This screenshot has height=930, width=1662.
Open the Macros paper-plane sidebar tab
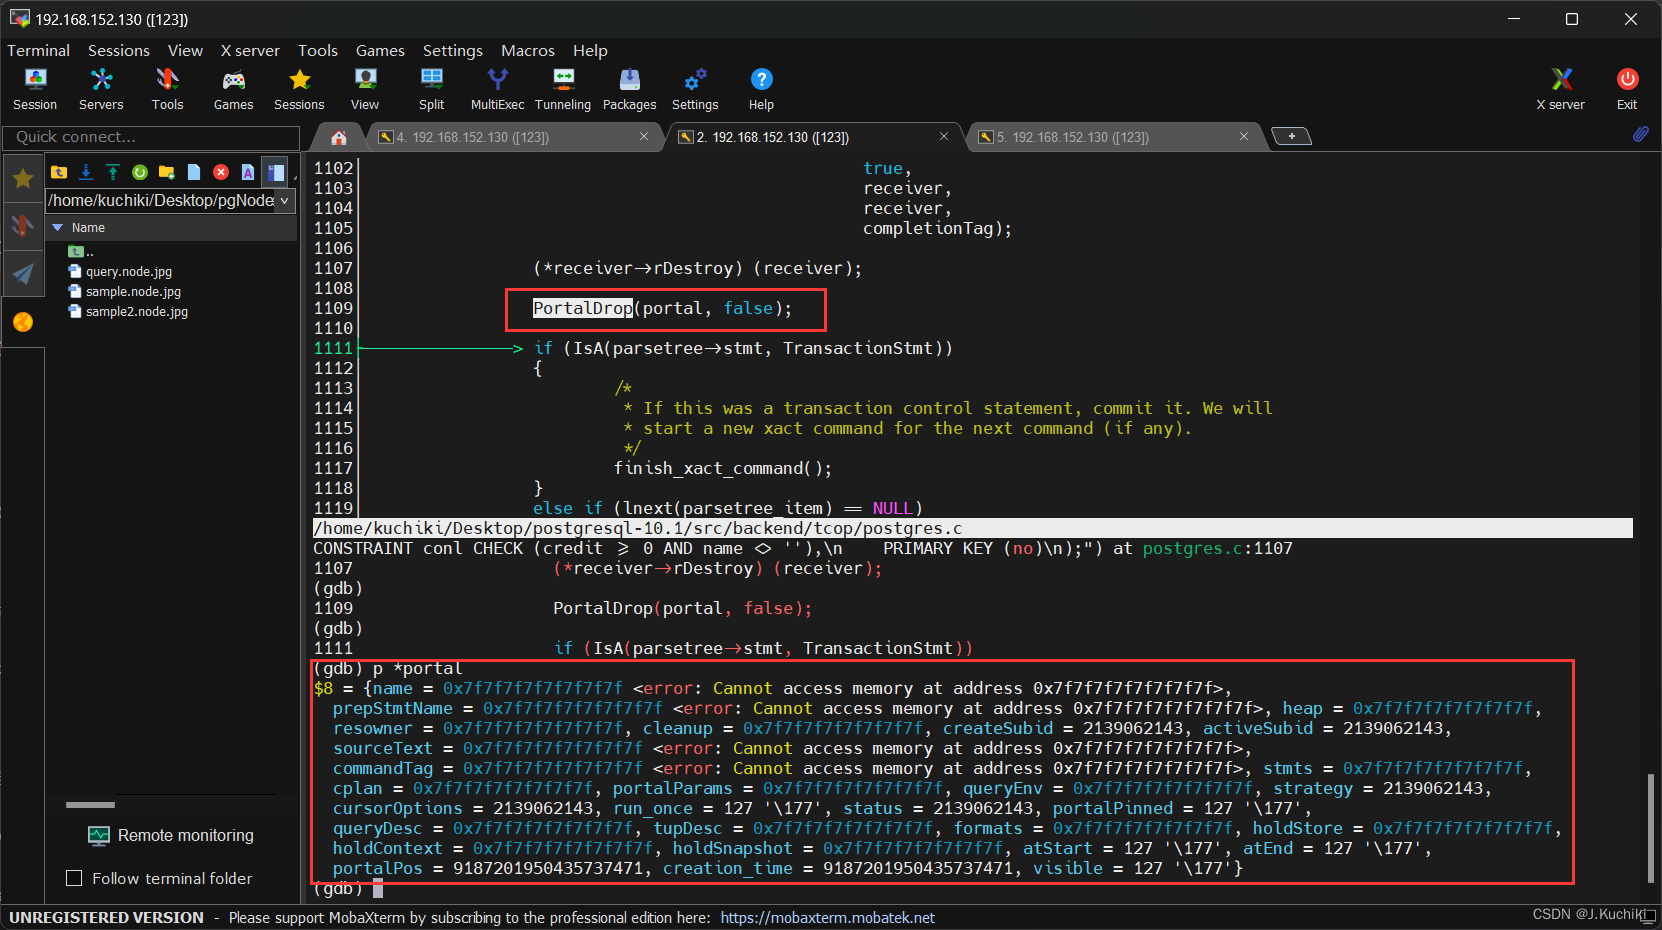pyautogui.click(x=23, y=274)
